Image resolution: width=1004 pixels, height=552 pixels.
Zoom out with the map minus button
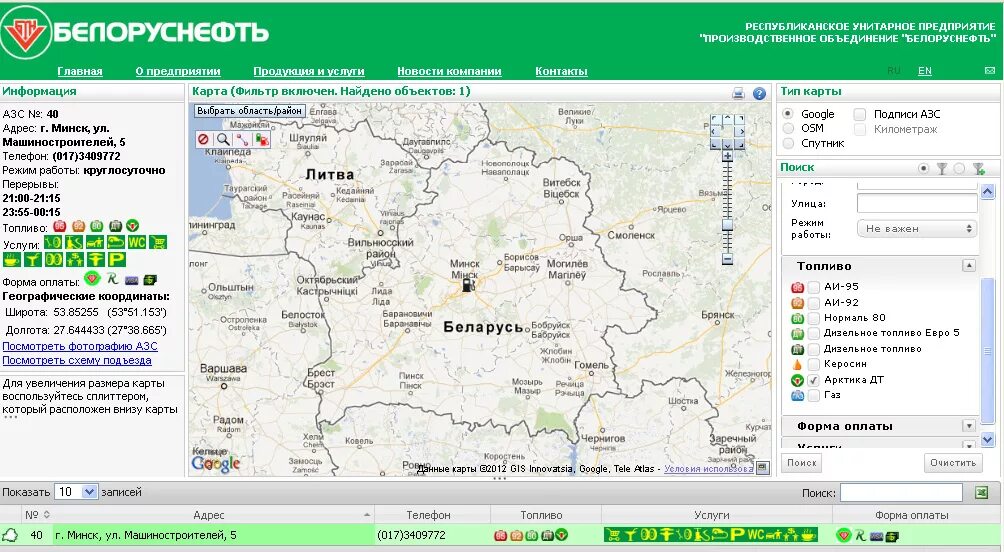coord(727,259)
